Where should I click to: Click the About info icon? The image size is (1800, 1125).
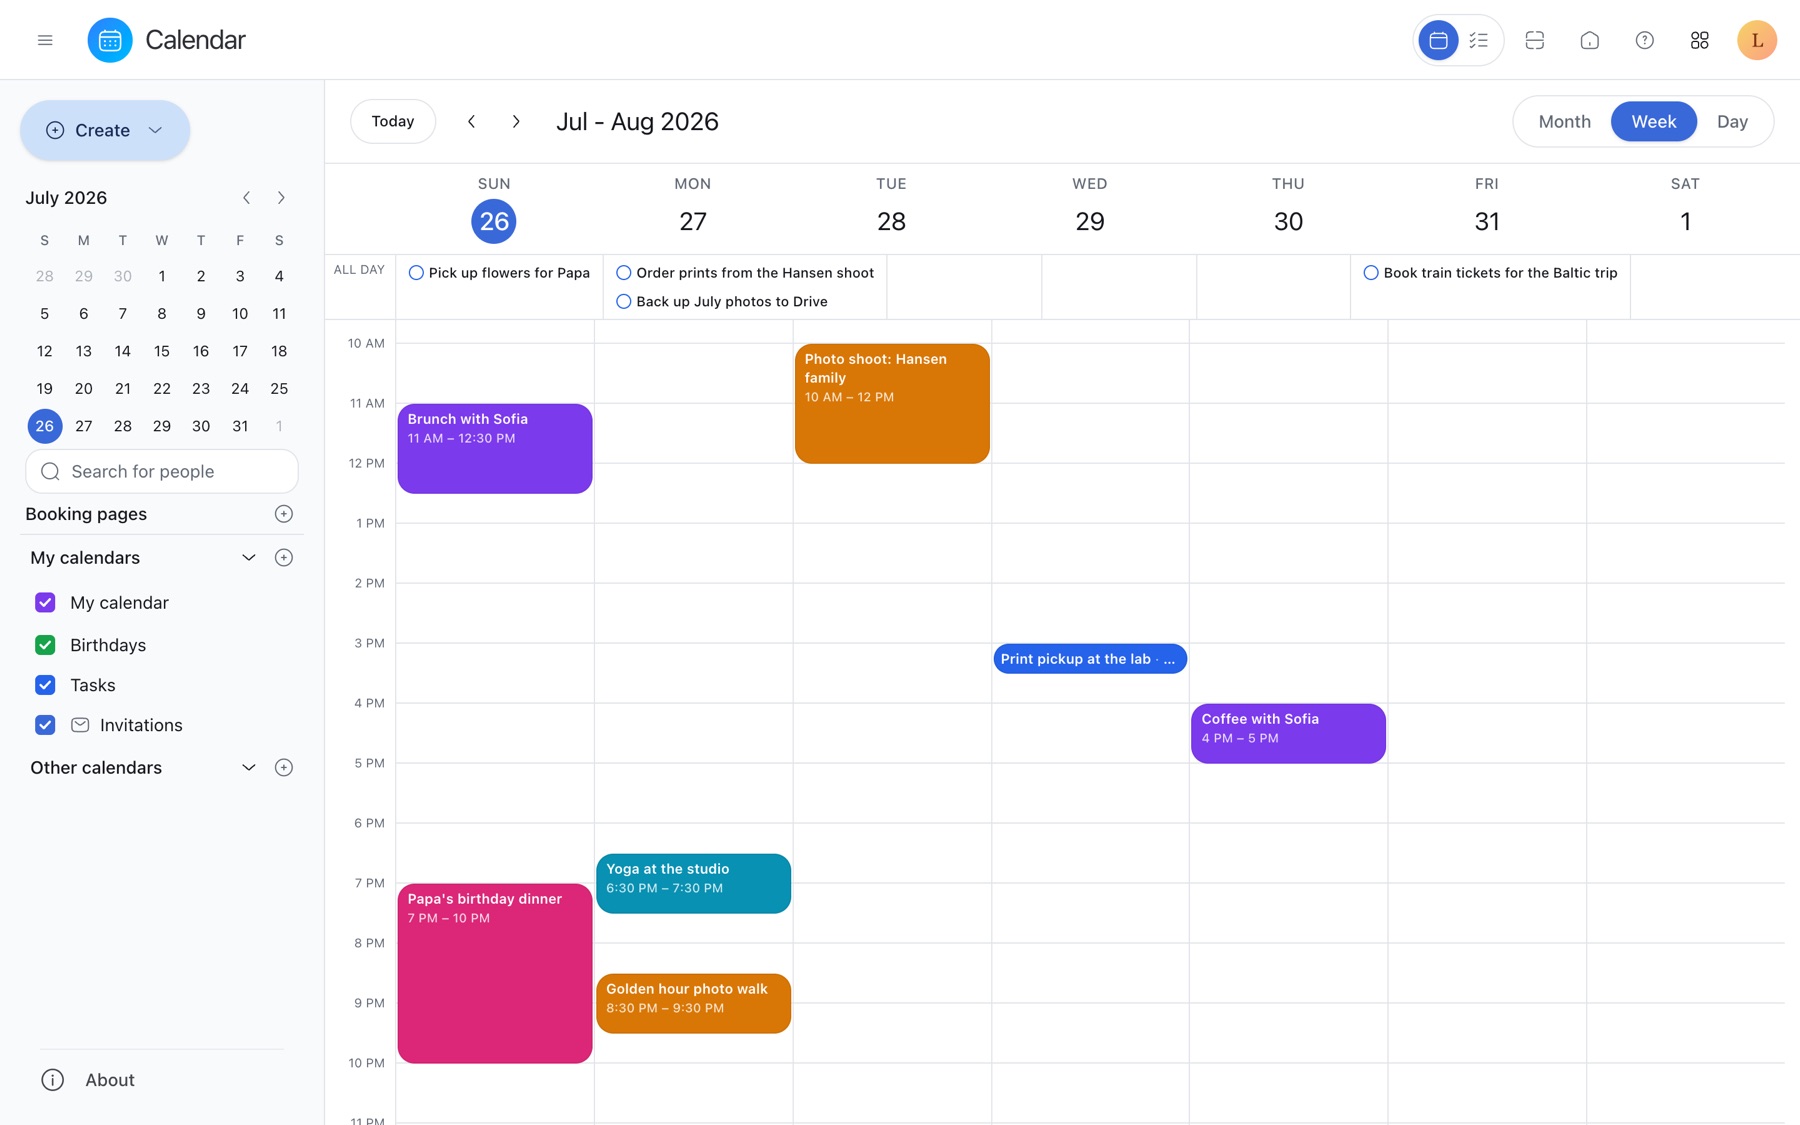[x=53, y=1080]
